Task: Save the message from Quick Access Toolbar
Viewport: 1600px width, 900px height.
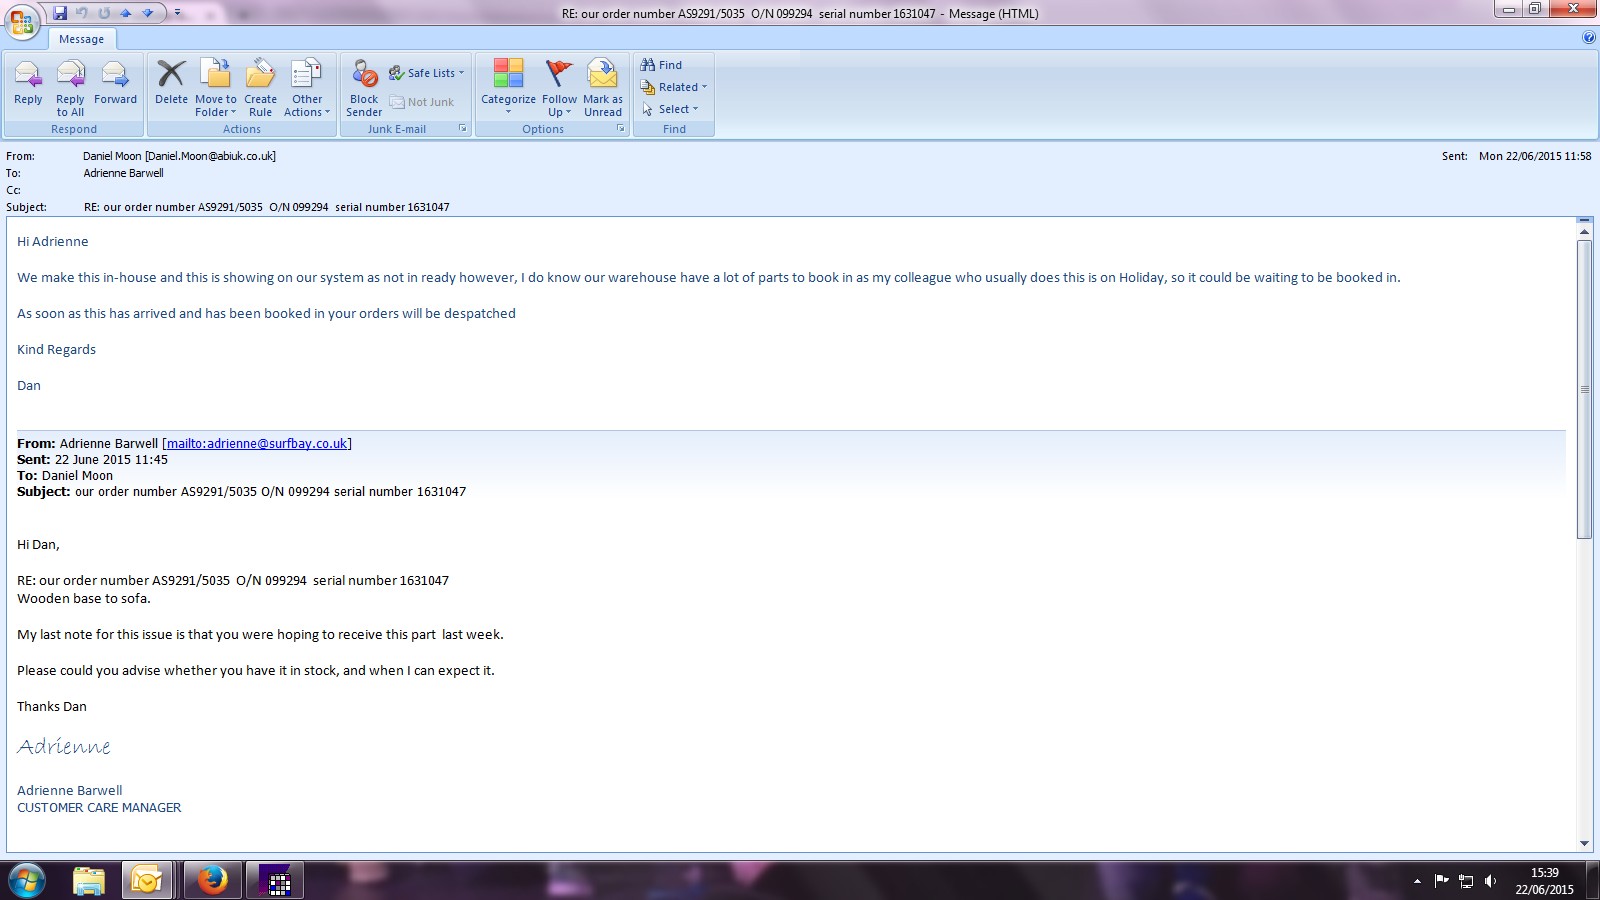Action: click(60, 13)
